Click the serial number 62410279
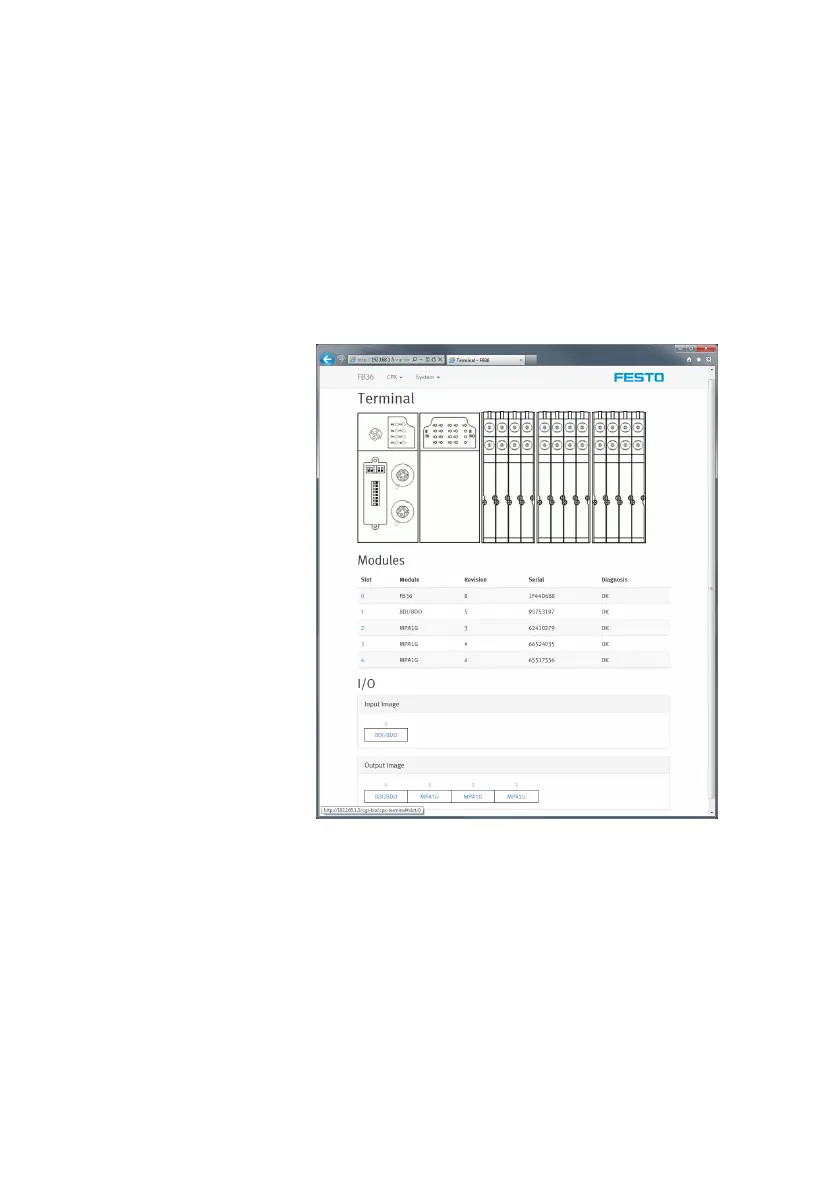Viewport: 839px width, 1190px height. 541,628
